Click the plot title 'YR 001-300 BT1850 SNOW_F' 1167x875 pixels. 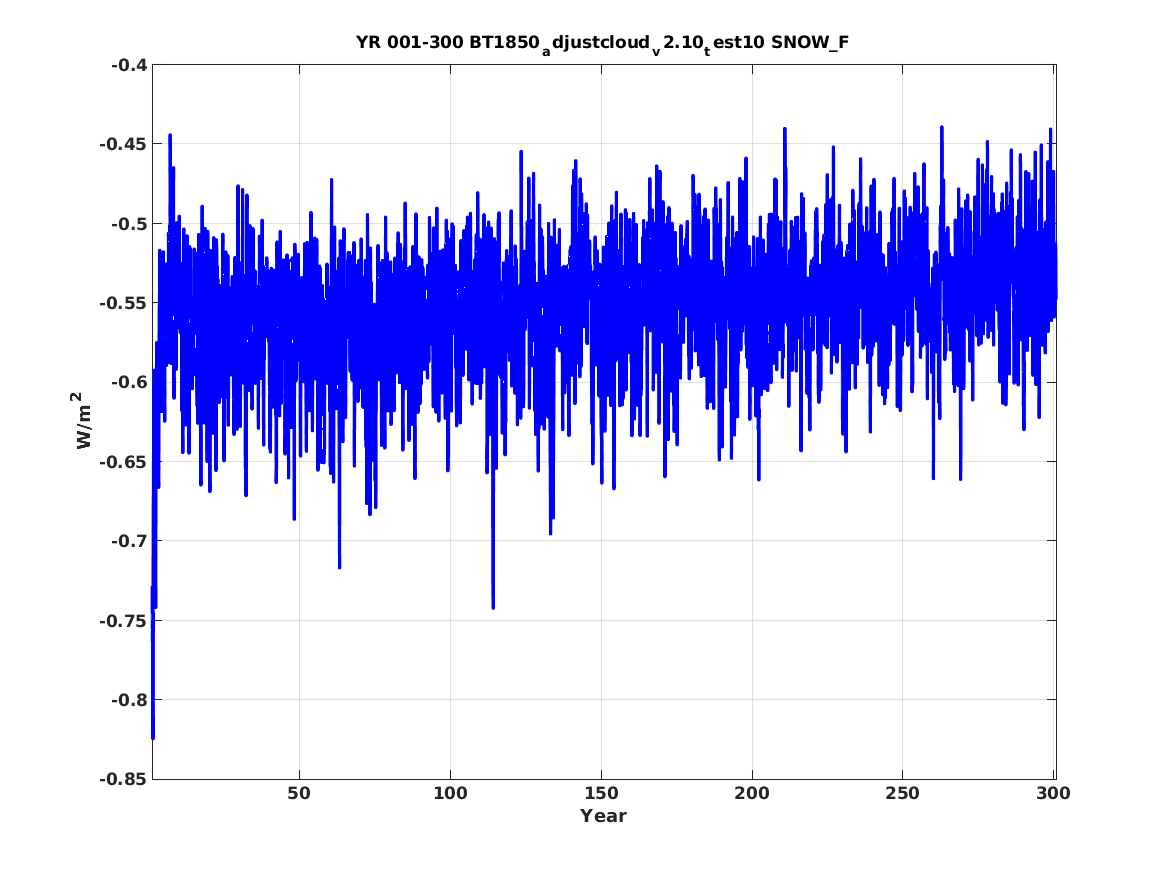pos(603,43)
